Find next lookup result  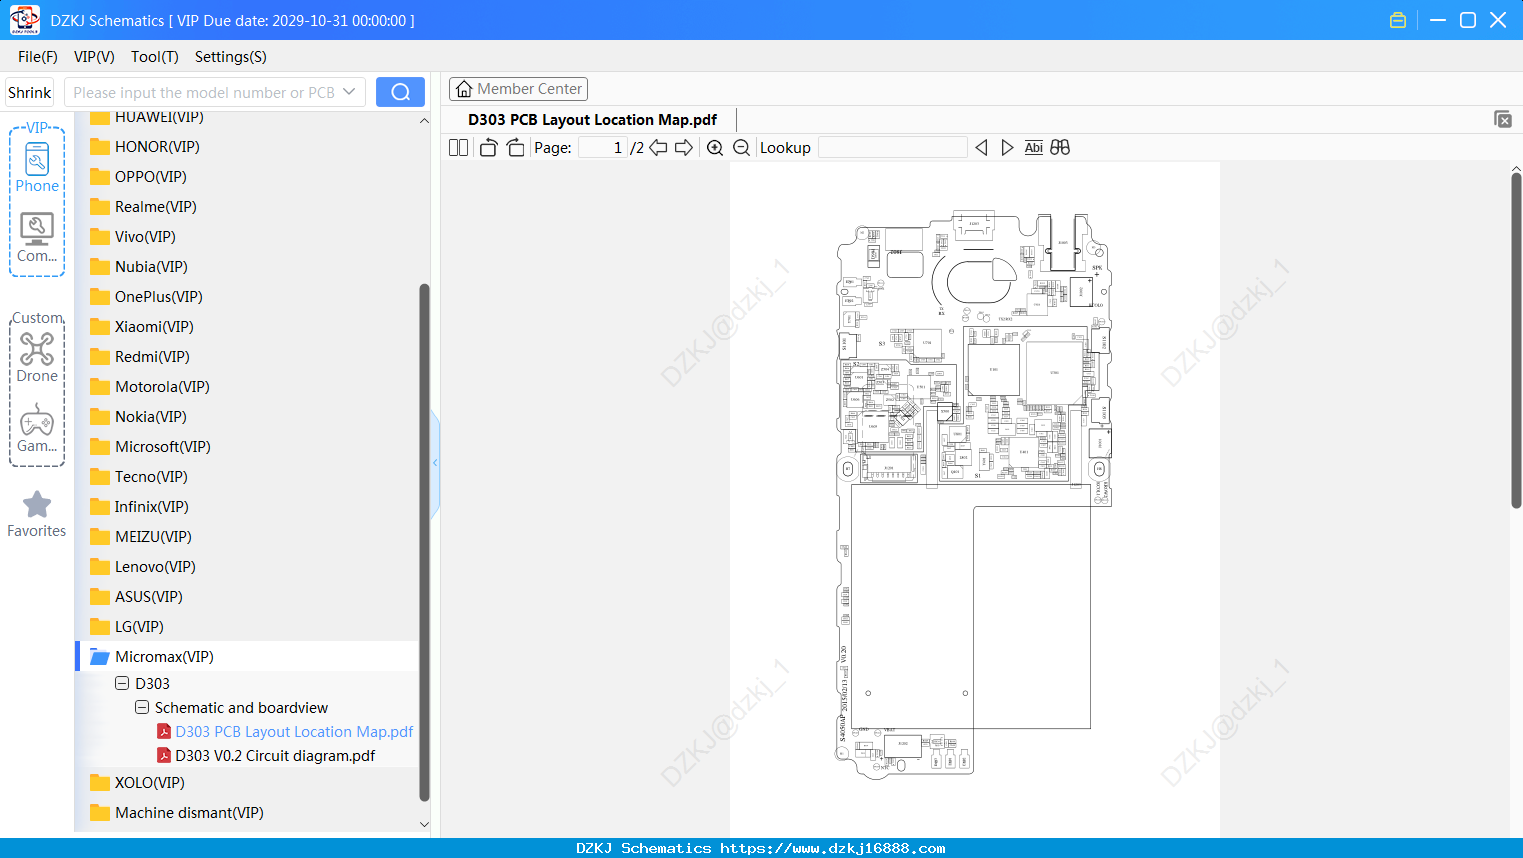pos(1007,148)
